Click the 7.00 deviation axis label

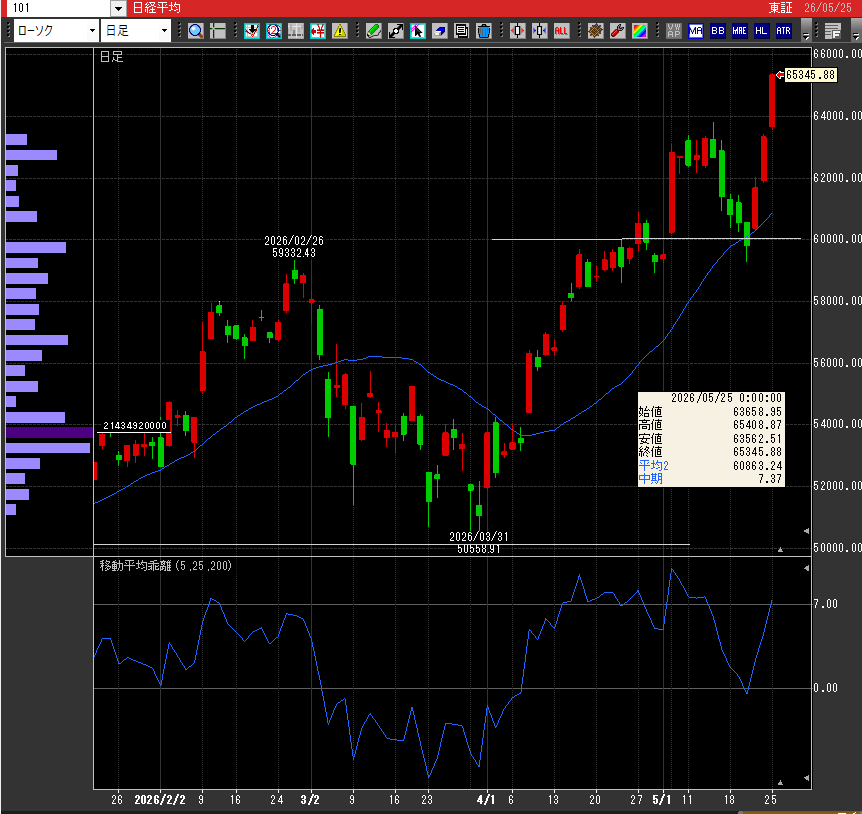pyautogui.click(x=826, y=604)
